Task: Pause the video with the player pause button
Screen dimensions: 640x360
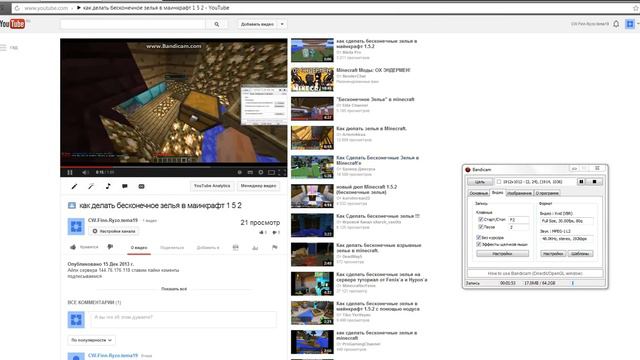Action: point(70,173)
